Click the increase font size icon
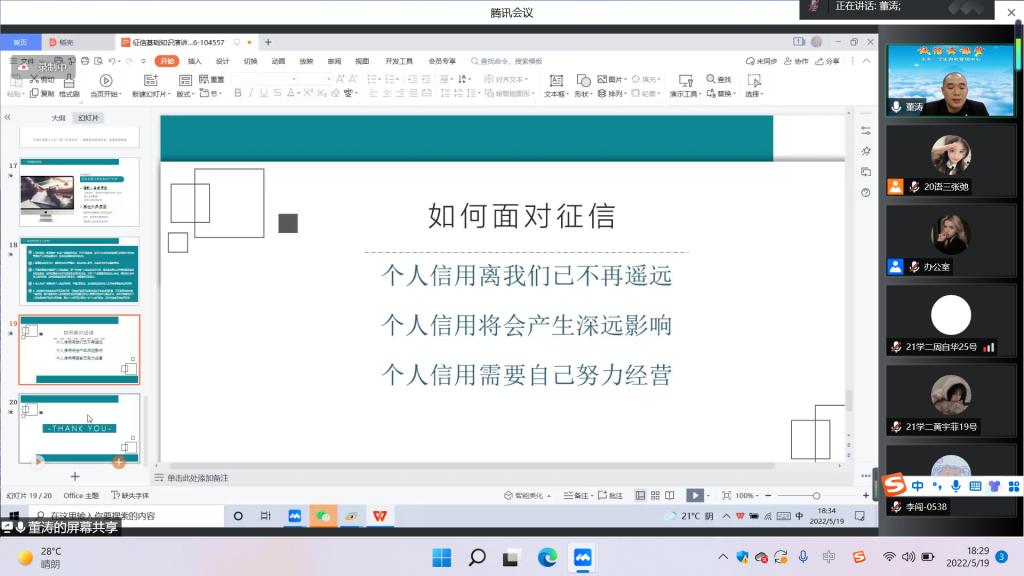Screen dimensions: 1024x576 coord(340,78)
